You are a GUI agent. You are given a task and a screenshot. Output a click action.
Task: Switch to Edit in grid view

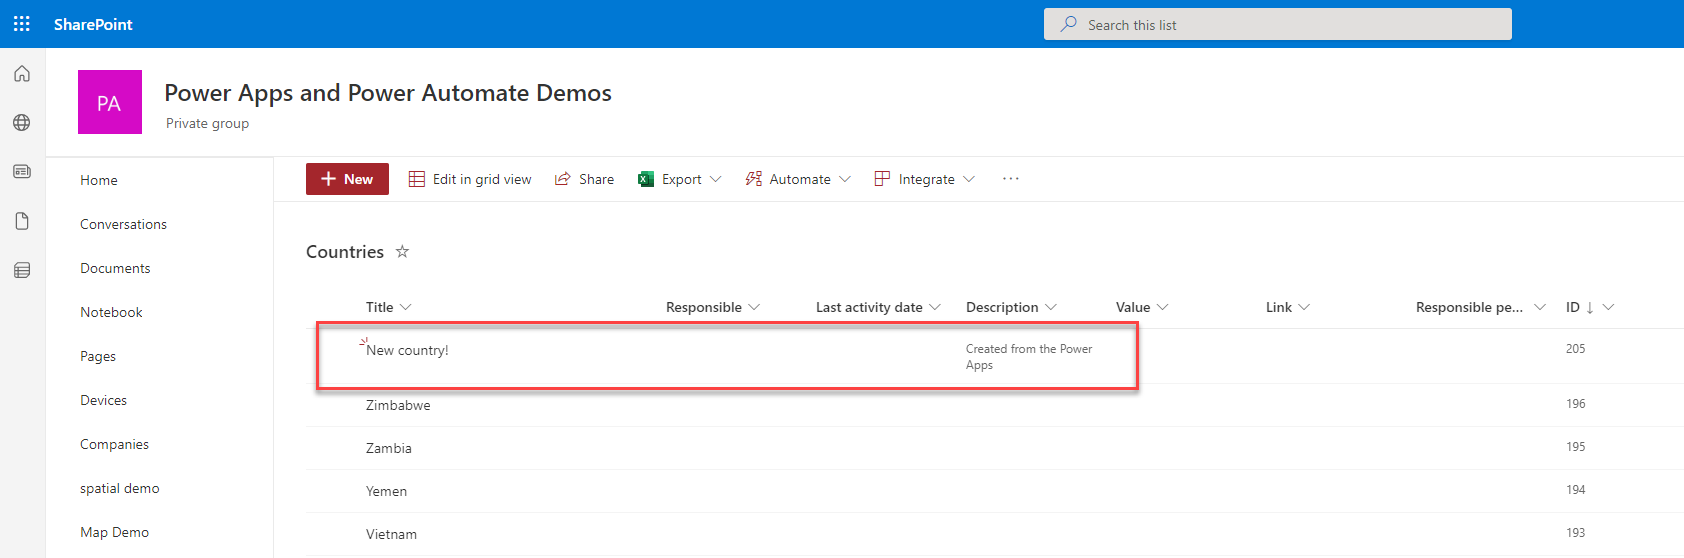(x=470, y=179)
